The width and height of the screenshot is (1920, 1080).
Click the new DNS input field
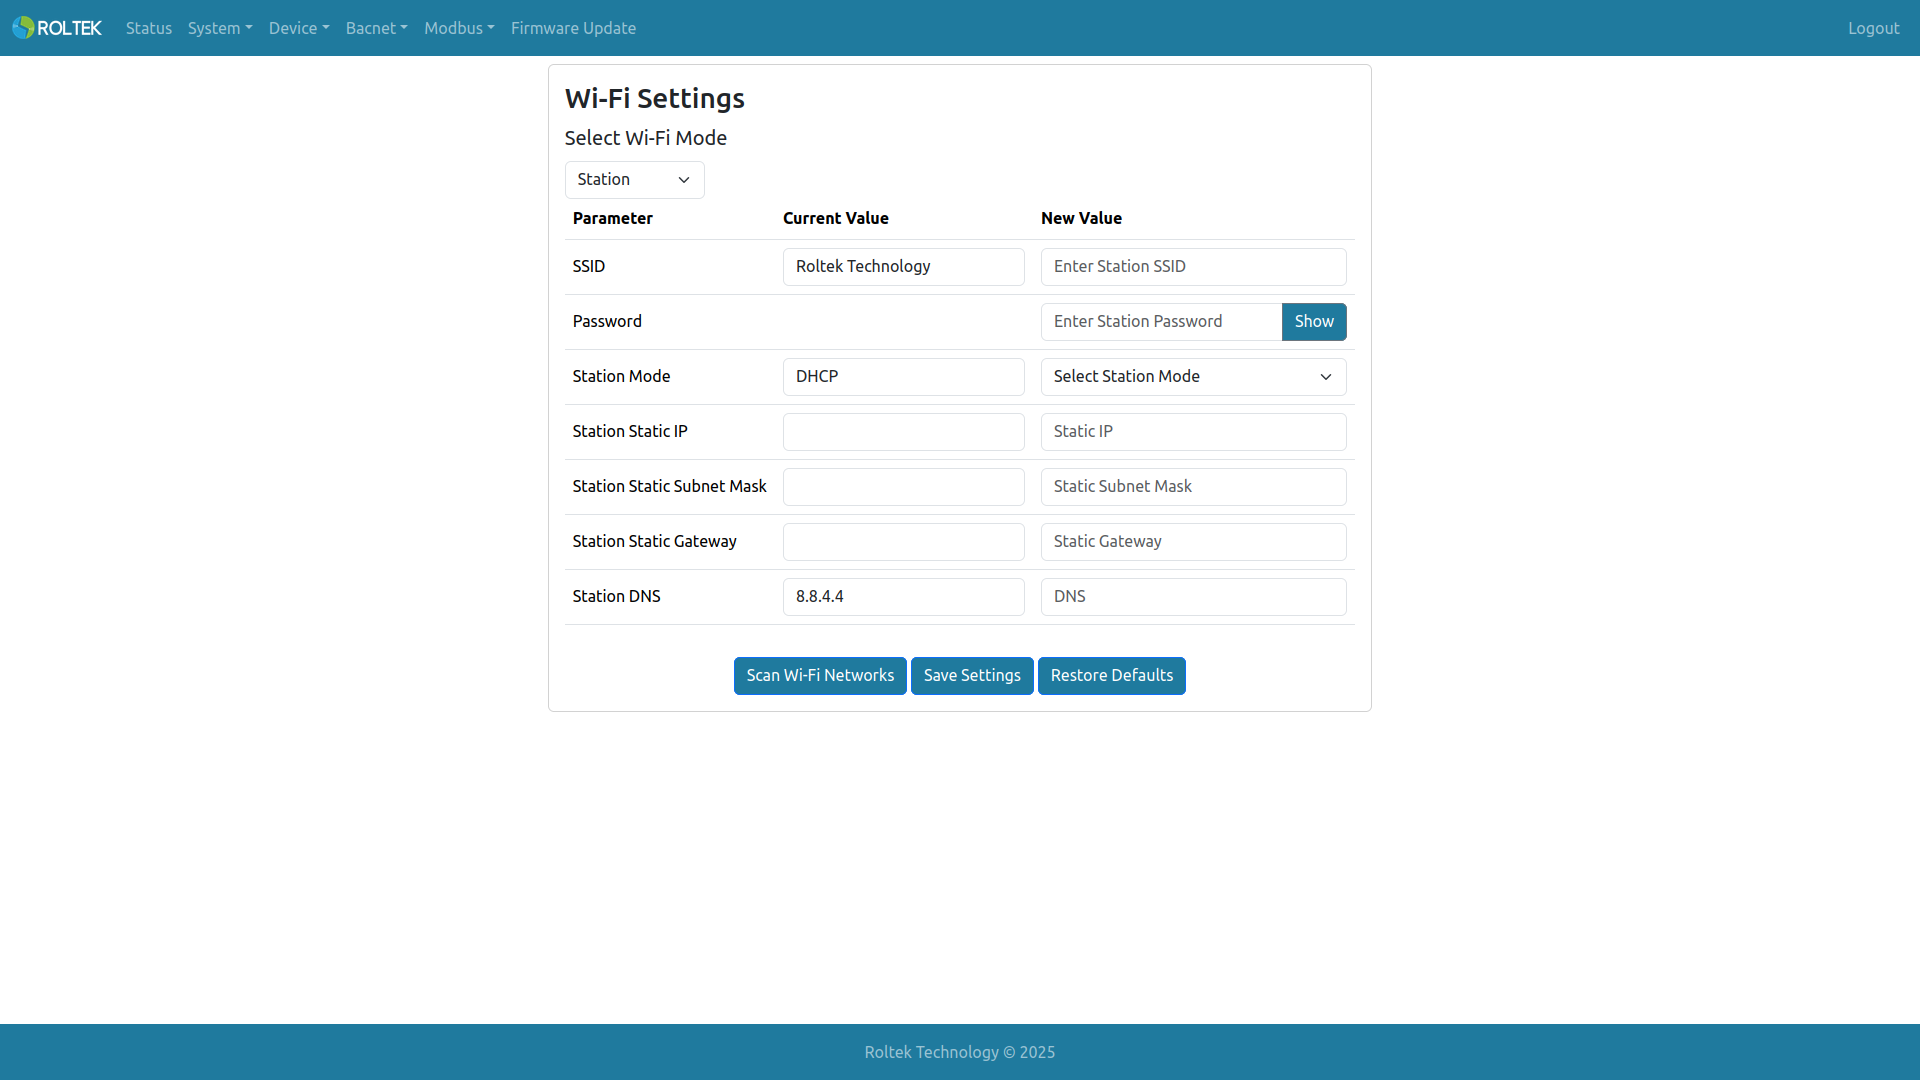[x=1193, y=597]
